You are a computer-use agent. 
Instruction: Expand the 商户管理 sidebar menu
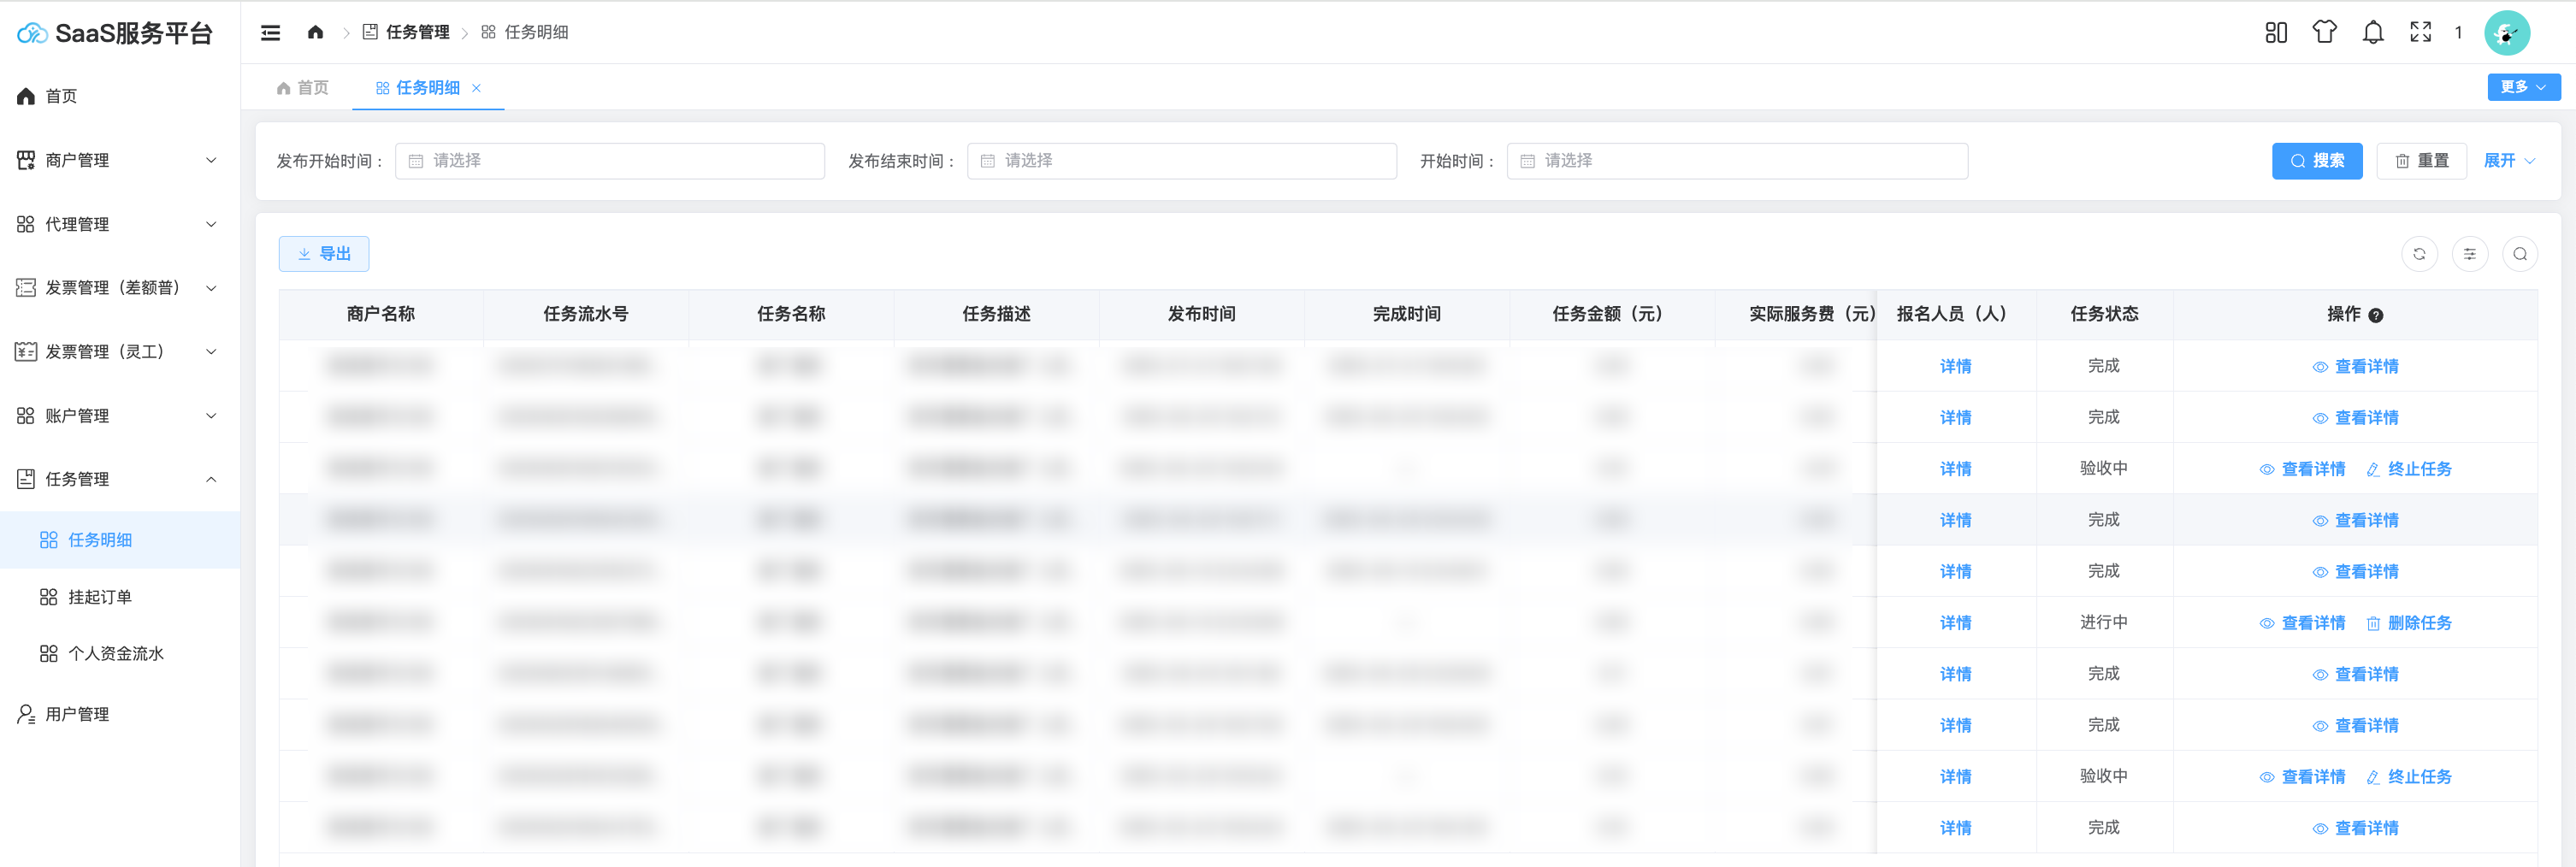(x=119, y=160)
